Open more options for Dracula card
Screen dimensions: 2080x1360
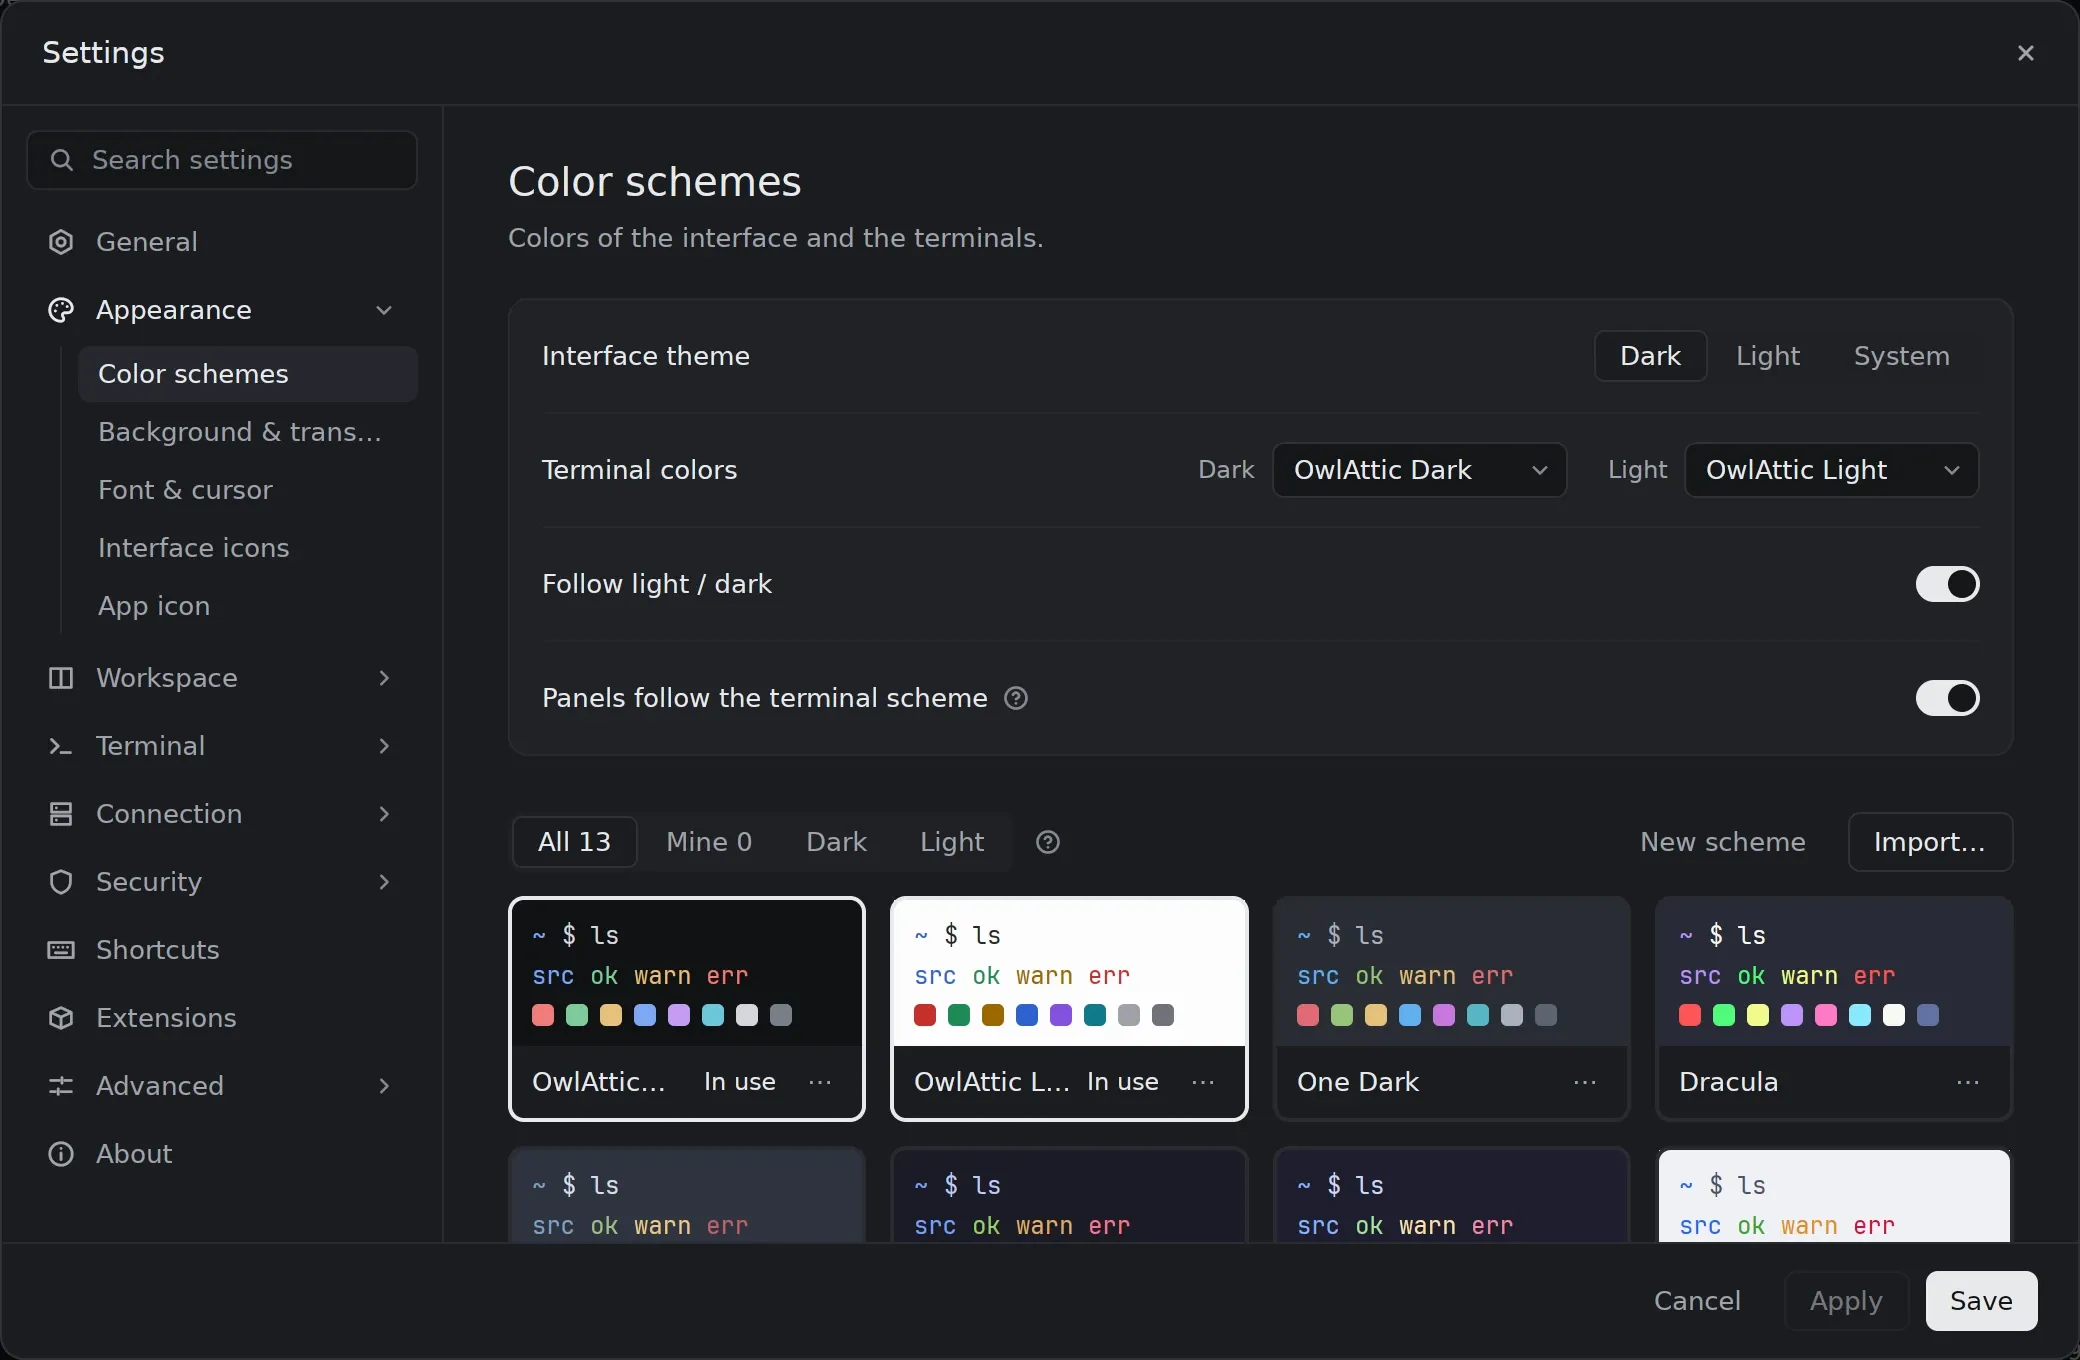pos(1968,1082)
